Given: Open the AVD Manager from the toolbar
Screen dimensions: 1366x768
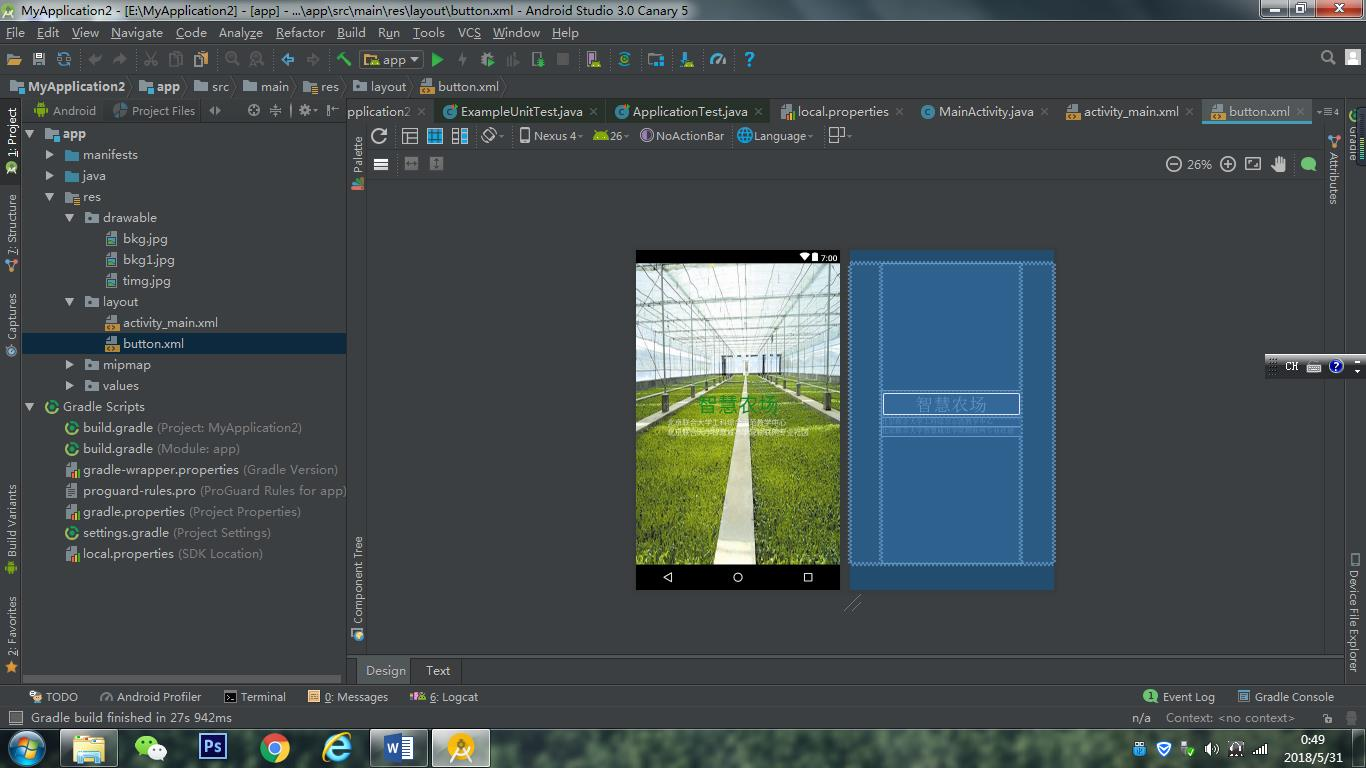Looking at the screenshot, I should coord(593,60).
